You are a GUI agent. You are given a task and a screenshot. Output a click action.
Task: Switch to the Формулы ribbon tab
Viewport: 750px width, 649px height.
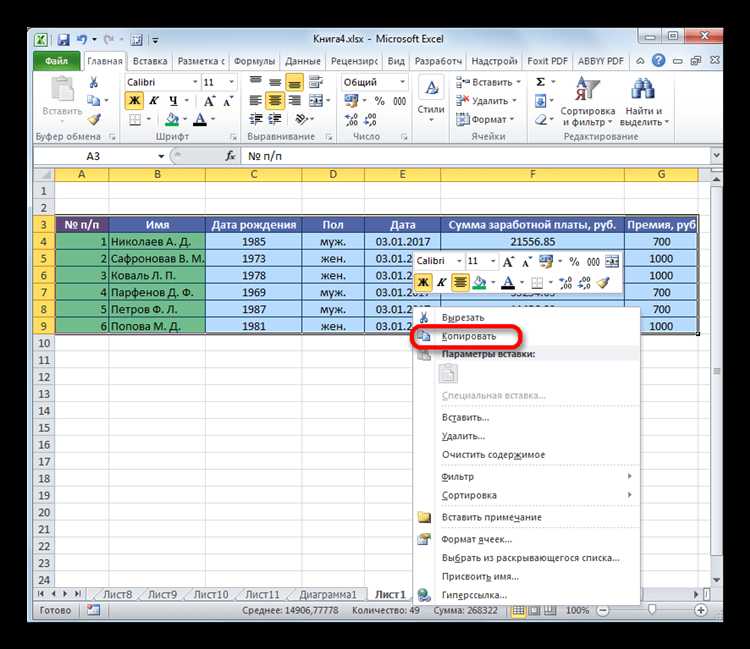pyautogui.click(x=254, y=61)
